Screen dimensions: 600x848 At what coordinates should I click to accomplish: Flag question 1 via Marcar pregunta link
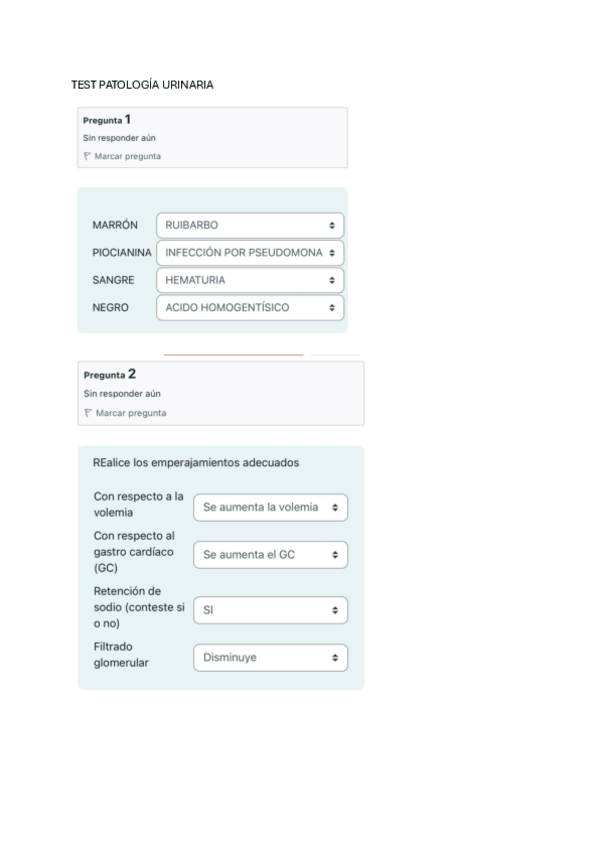(x=127, y=156)
